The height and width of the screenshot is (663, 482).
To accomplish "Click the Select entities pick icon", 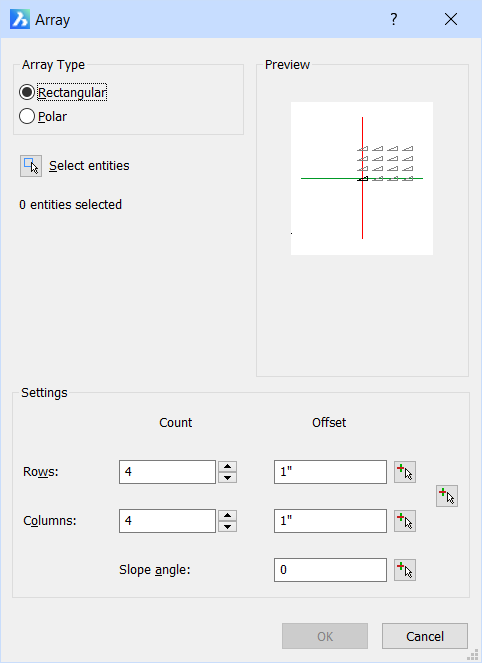I will pos(31,166).
